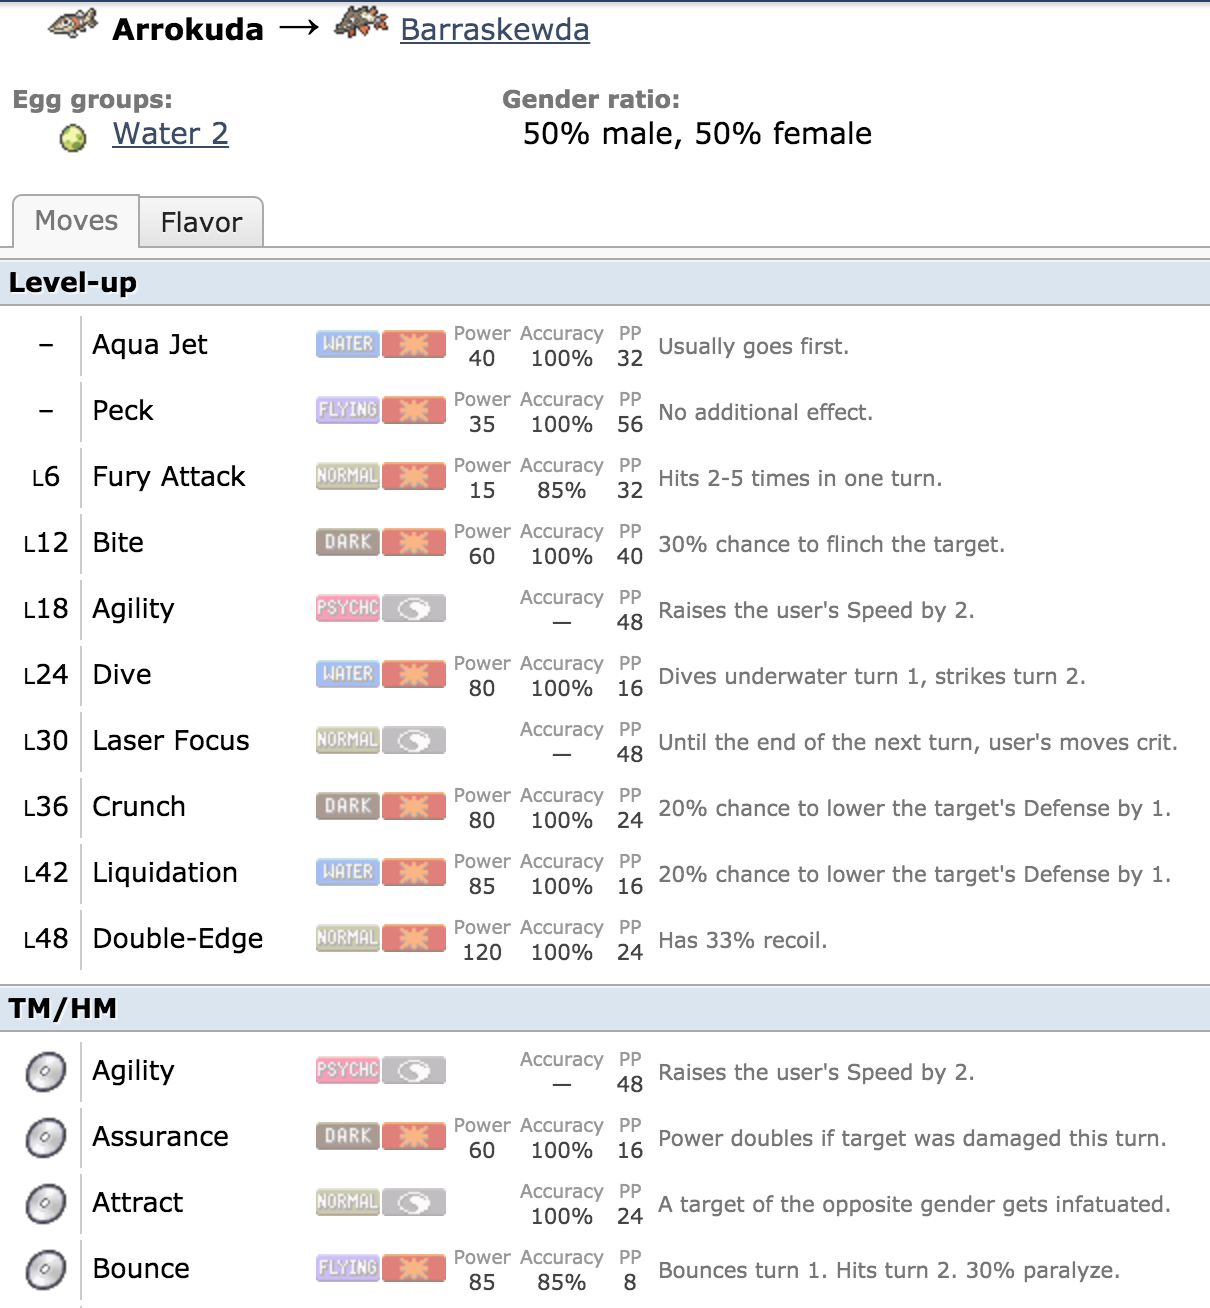The image size is (1210, 1308).
Task: Click the Water type badge for Aqua Jet
Action: tap(347, 344)
